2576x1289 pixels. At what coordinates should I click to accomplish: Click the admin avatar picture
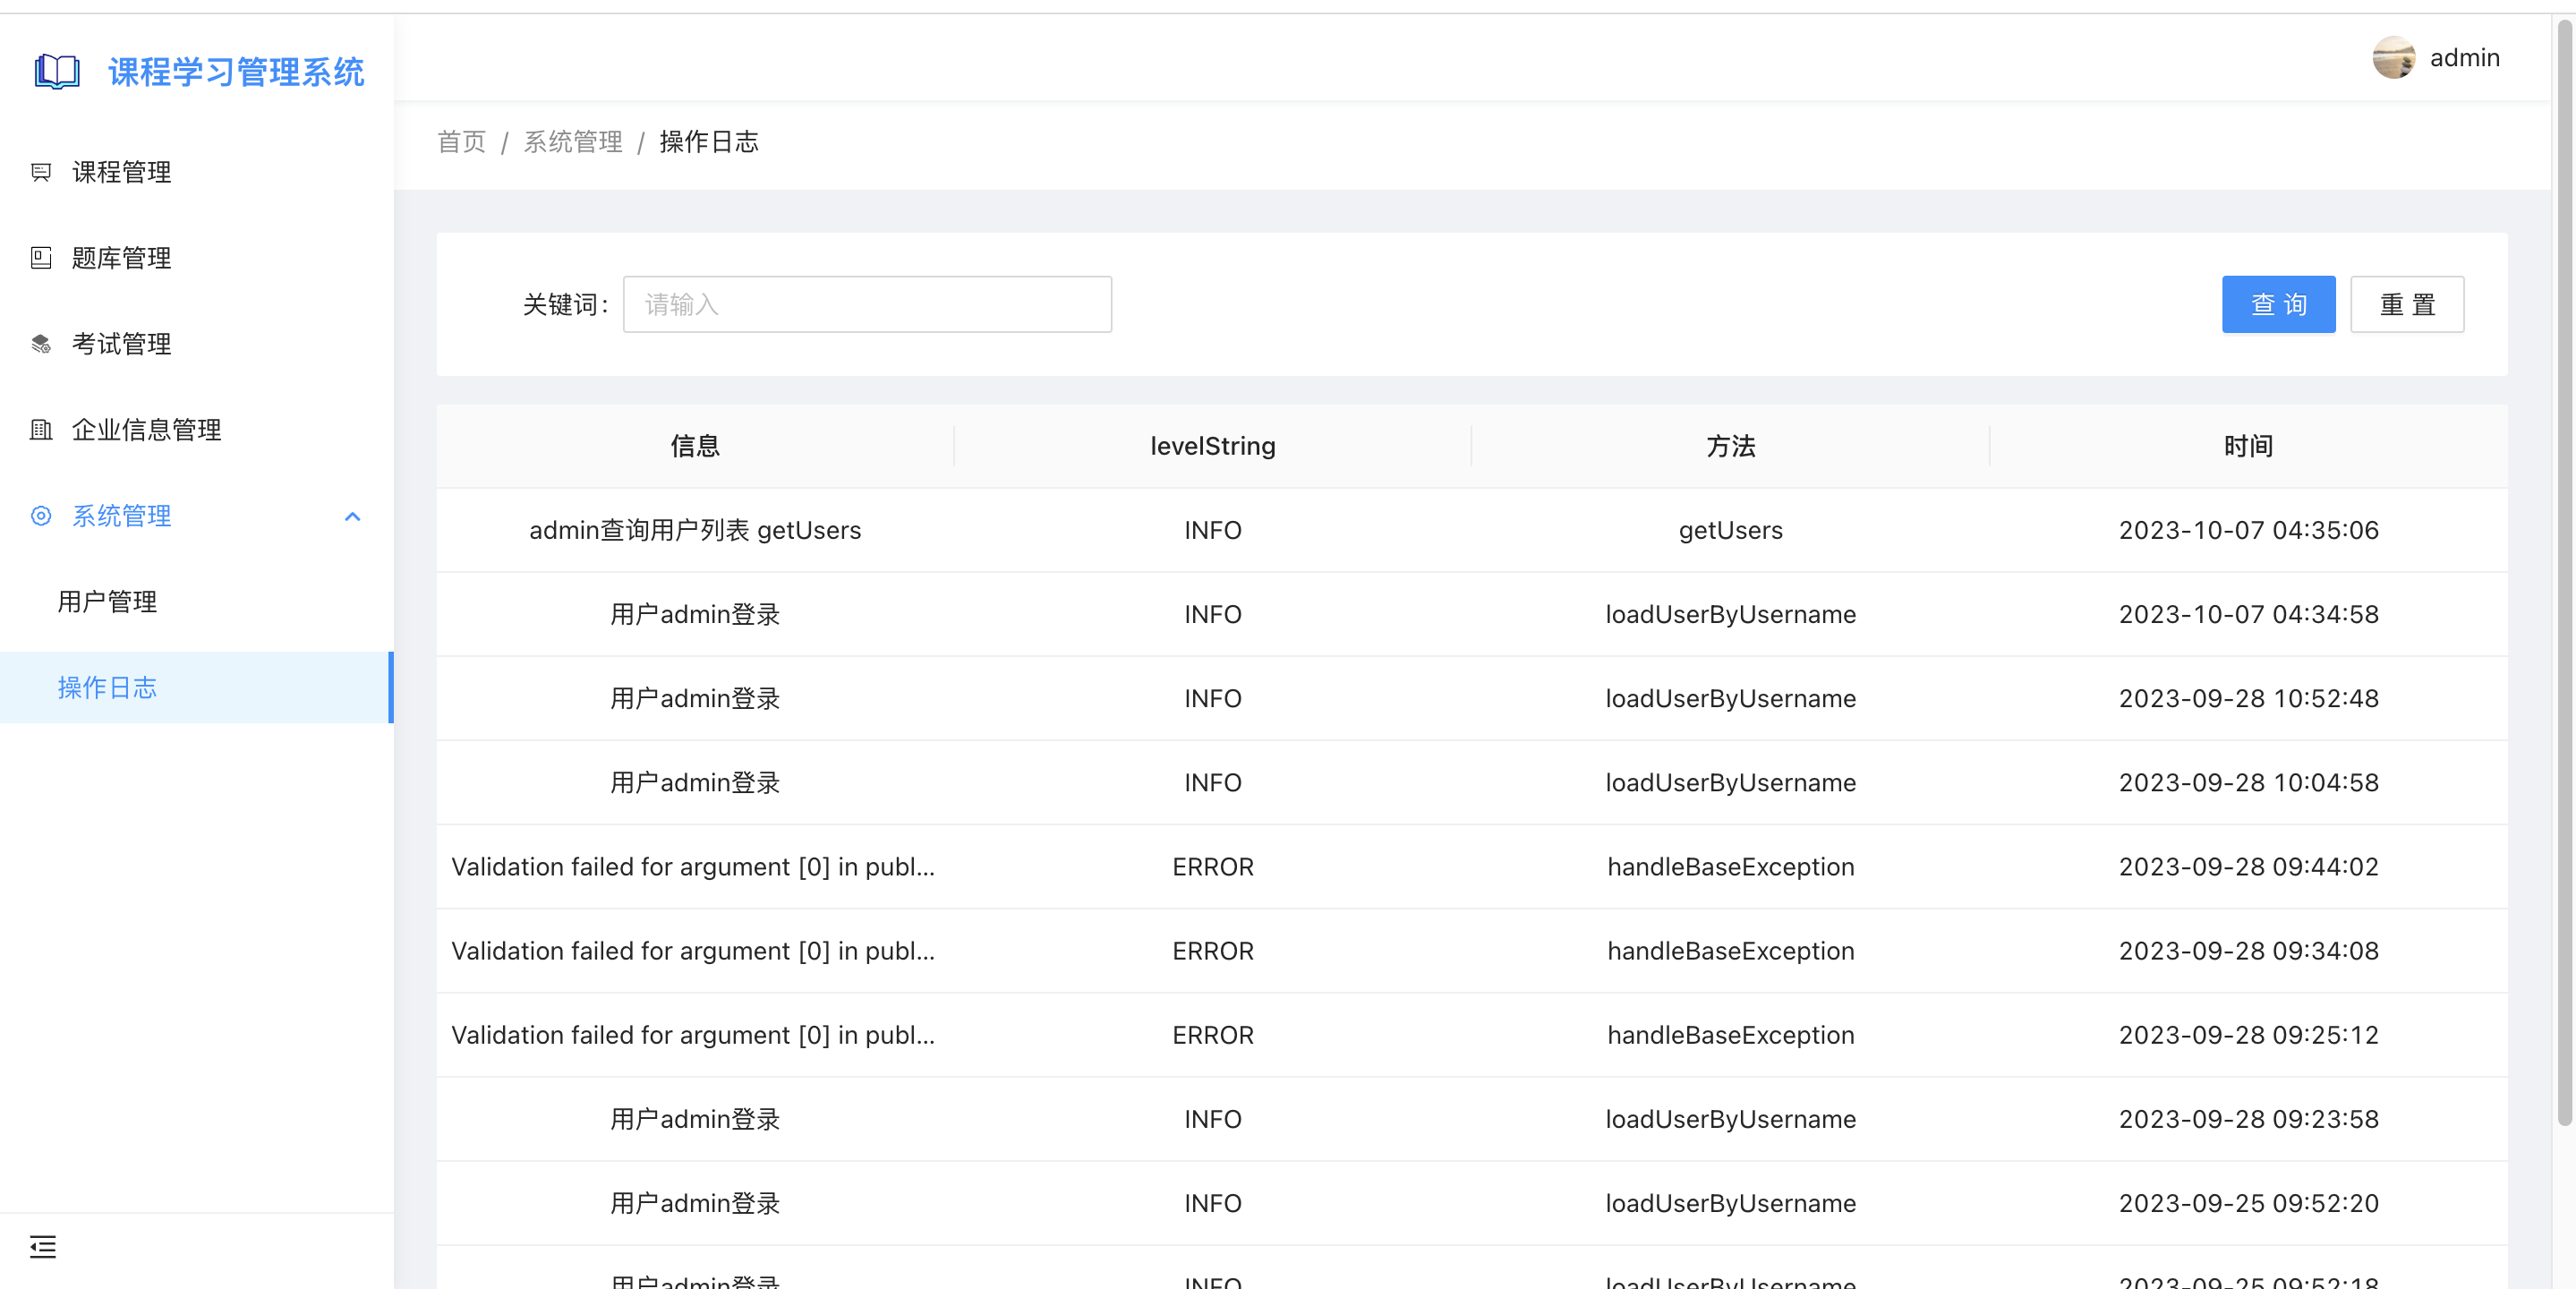2394,57
